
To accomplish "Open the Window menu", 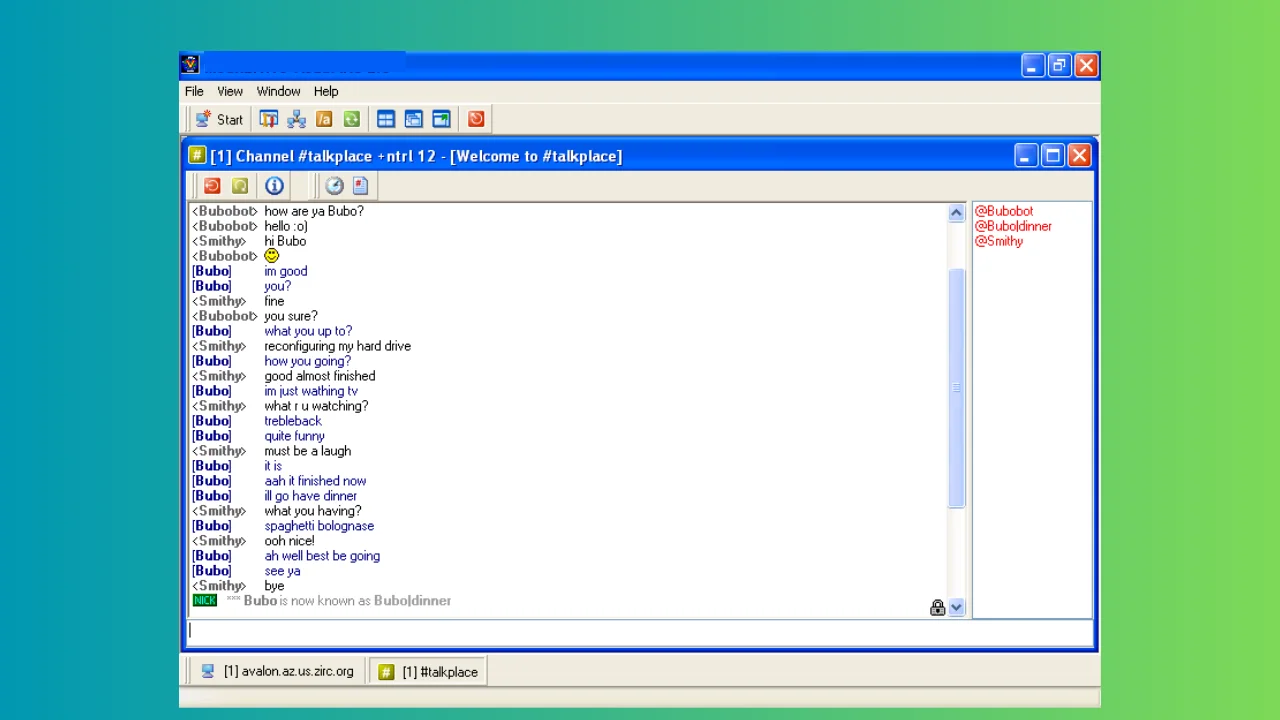I will (x=278, y=91).
